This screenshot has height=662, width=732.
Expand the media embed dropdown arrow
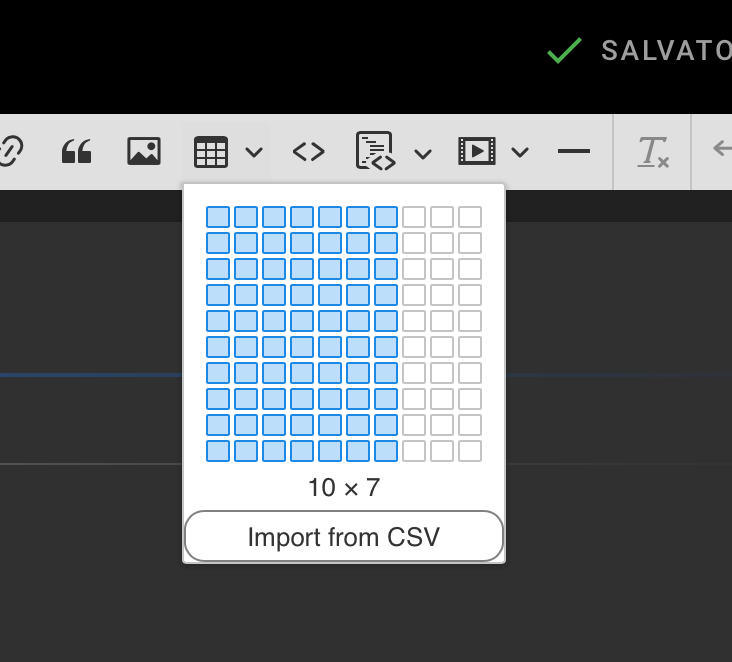tap(520, 152)
